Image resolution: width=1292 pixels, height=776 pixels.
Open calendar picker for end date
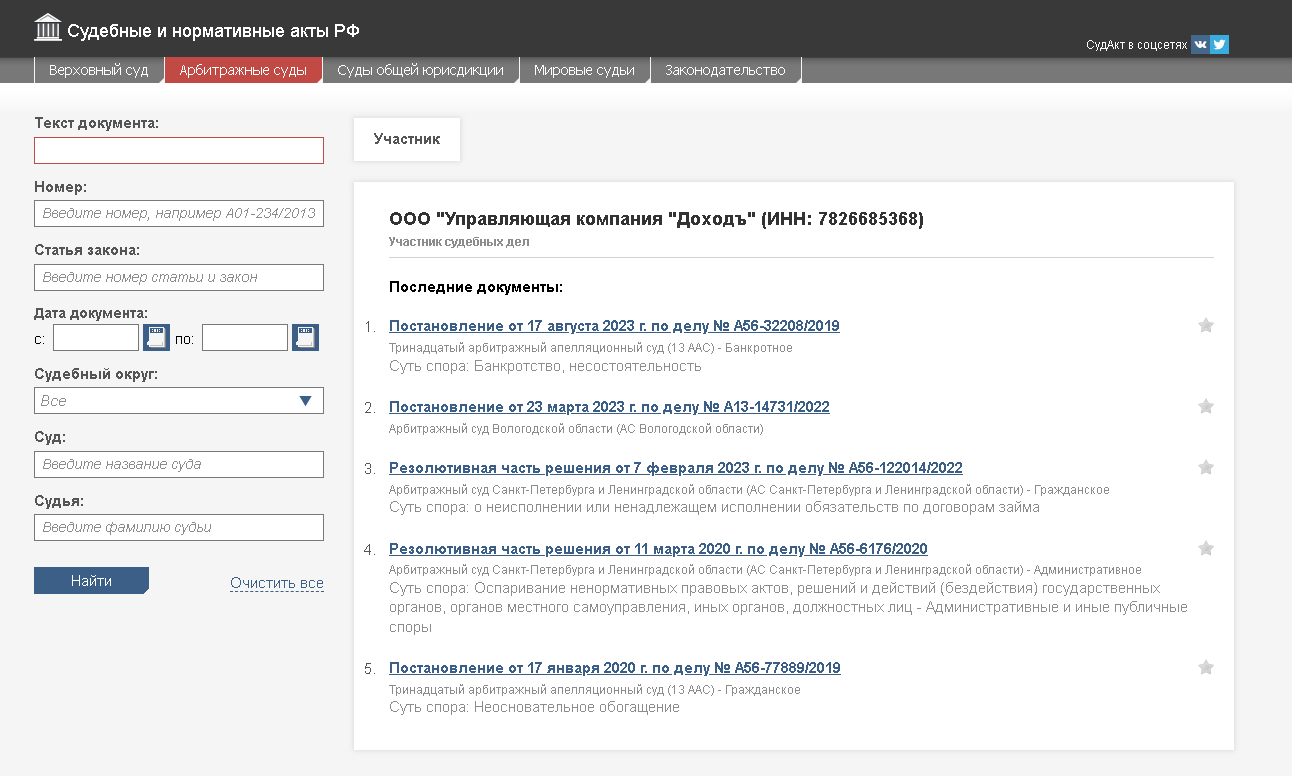(x=305, y=338)
